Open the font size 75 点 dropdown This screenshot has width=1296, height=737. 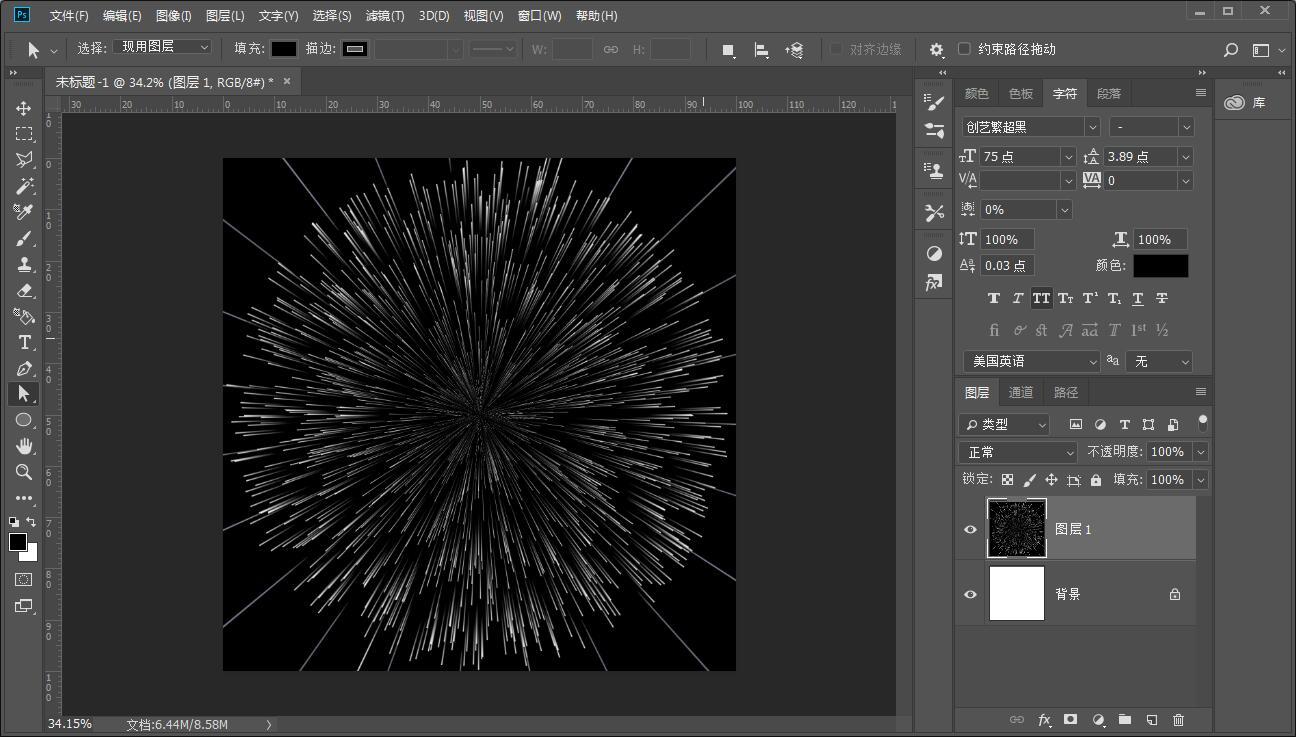point(1068,157)
